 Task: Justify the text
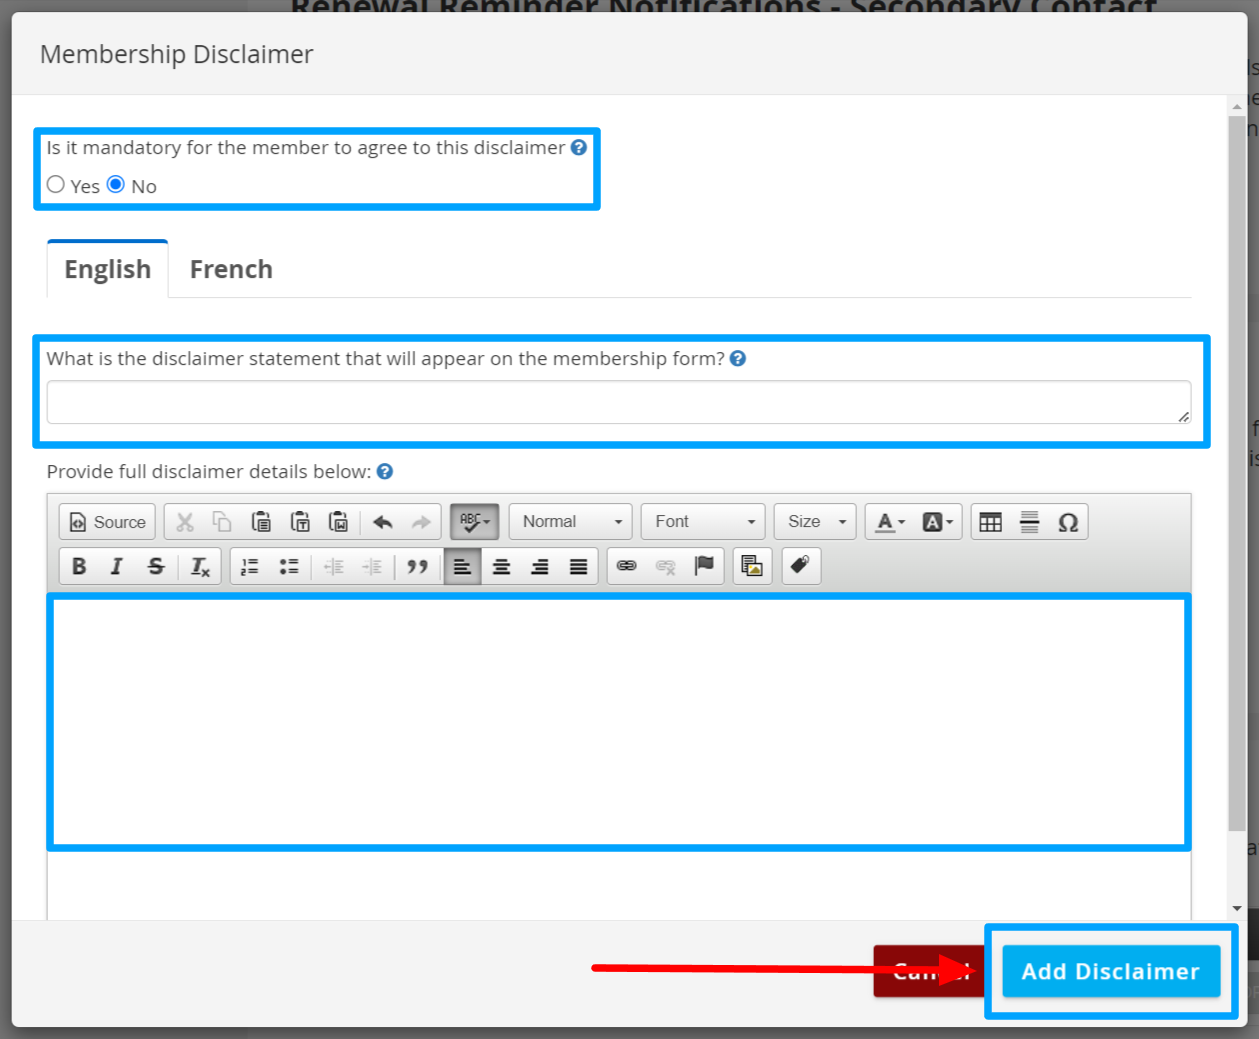pyautogui.click(x=578, y=566)
